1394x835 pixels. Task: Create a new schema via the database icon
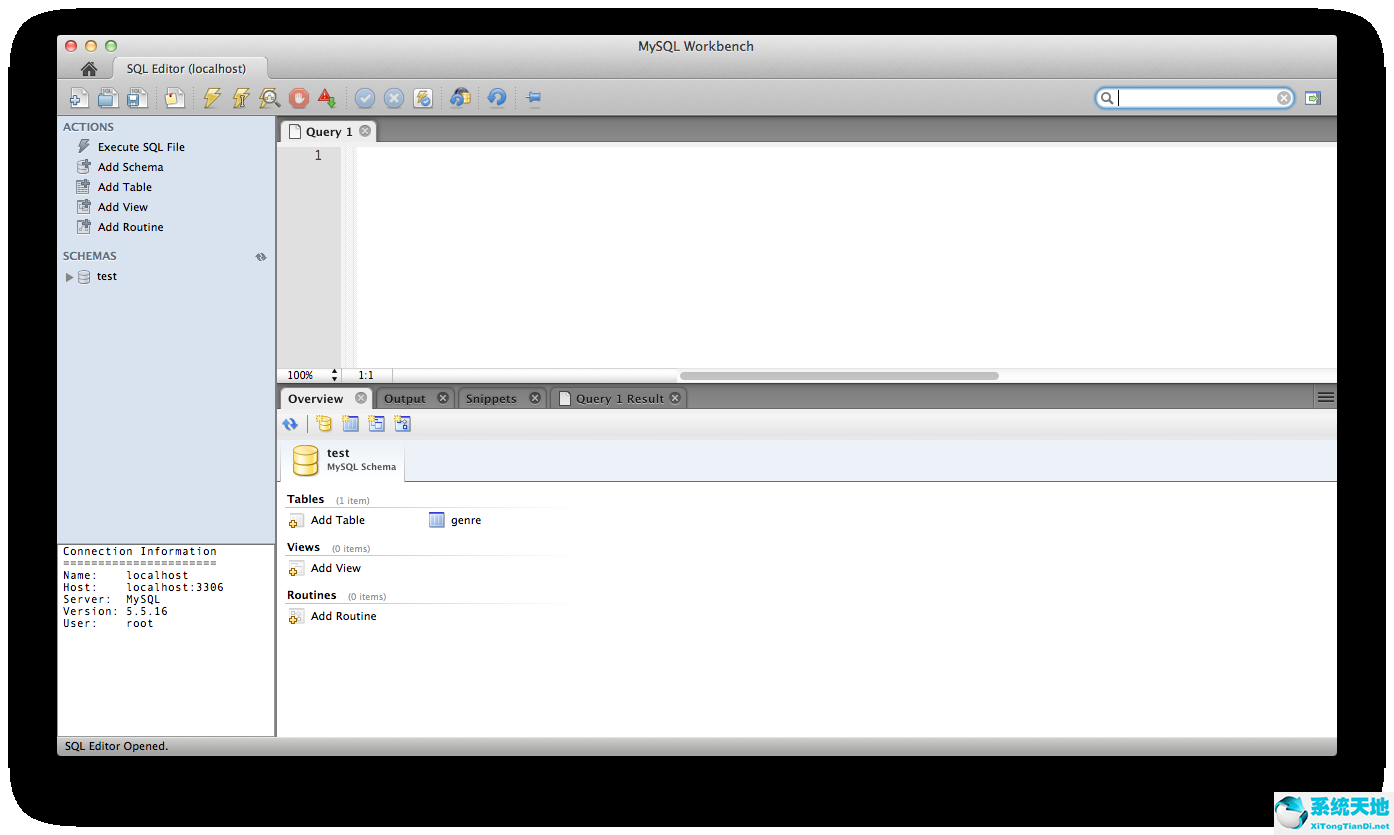[323, 423]
